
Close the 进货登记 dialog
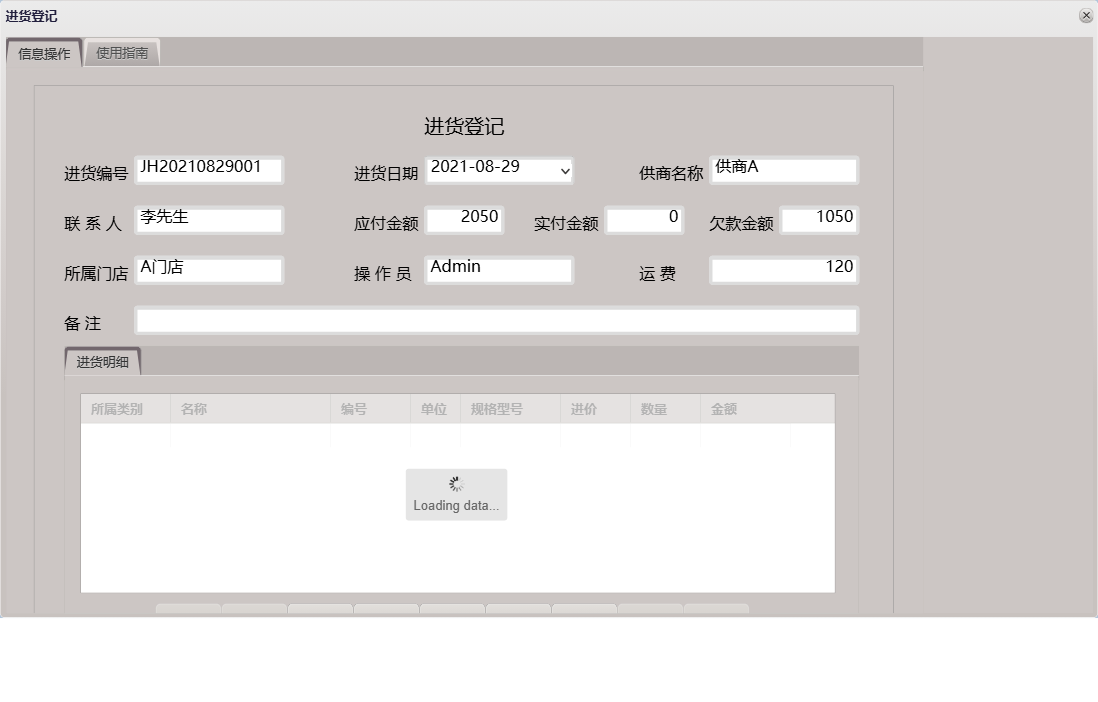[x=1086, y=15]
